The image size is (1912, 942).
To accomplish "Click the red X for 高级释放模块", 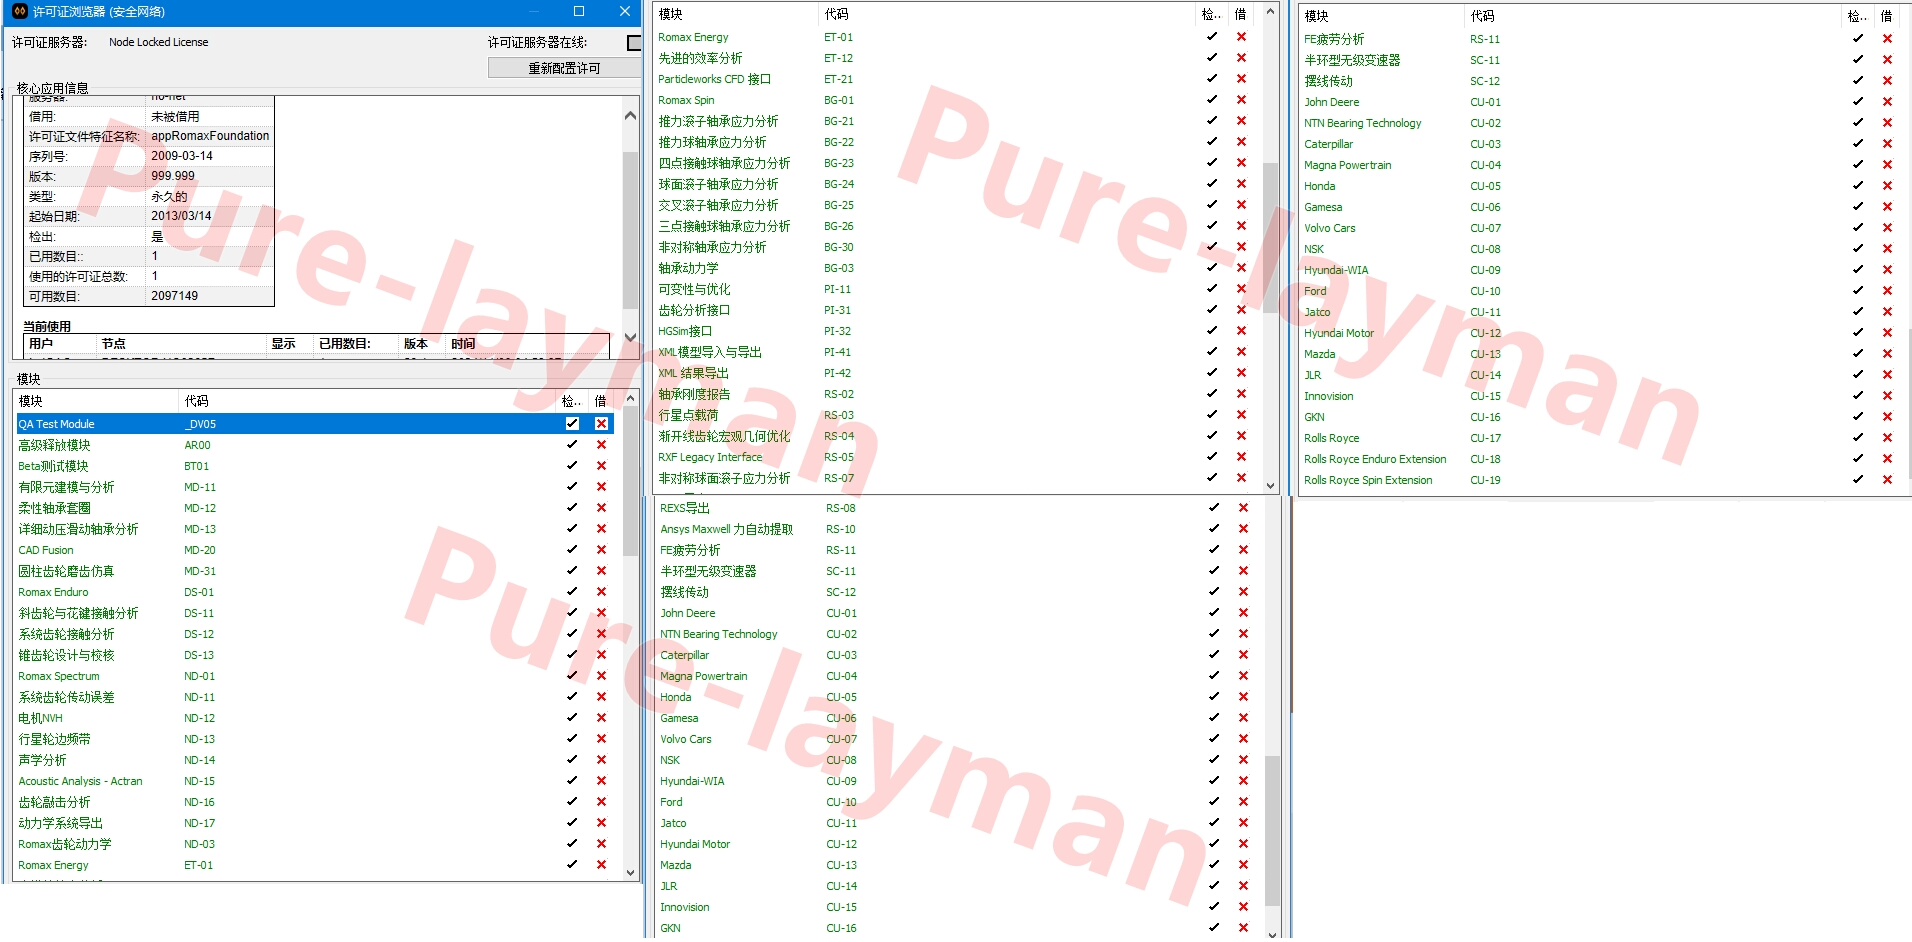I will coord(601,445).
